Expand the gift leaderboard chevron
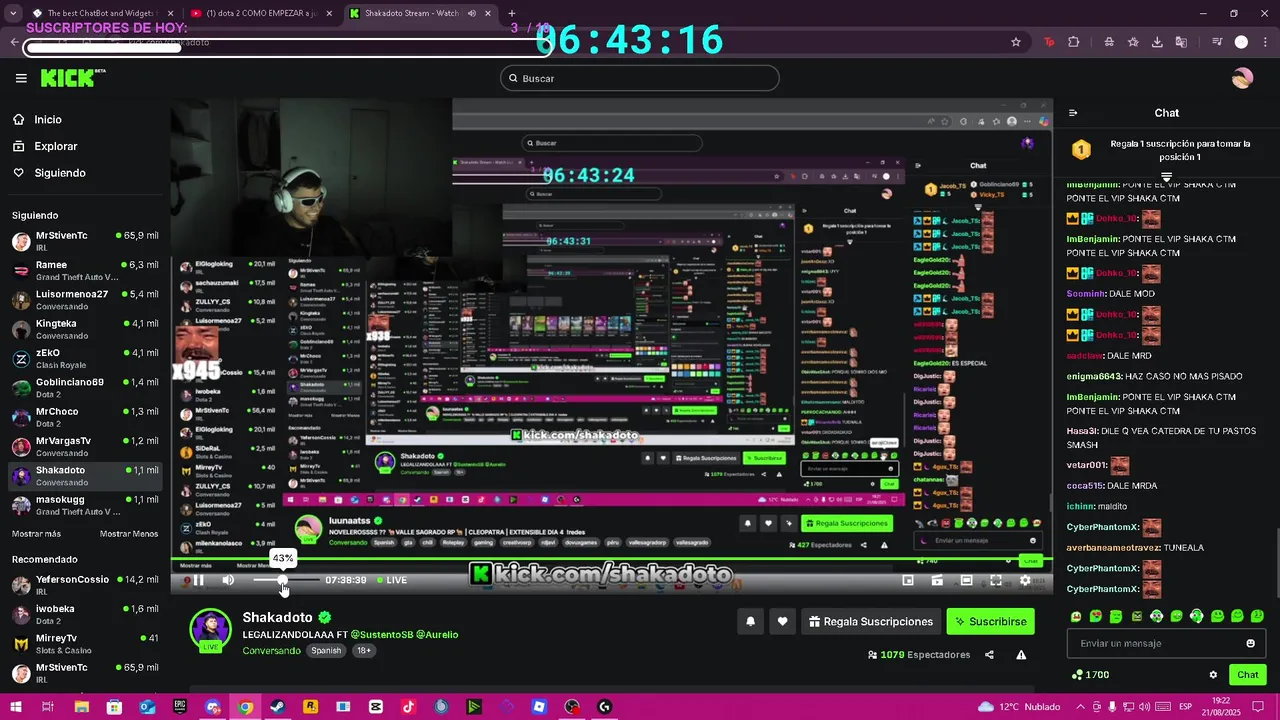1280x720 pixels. click(x=1166, y=177)
